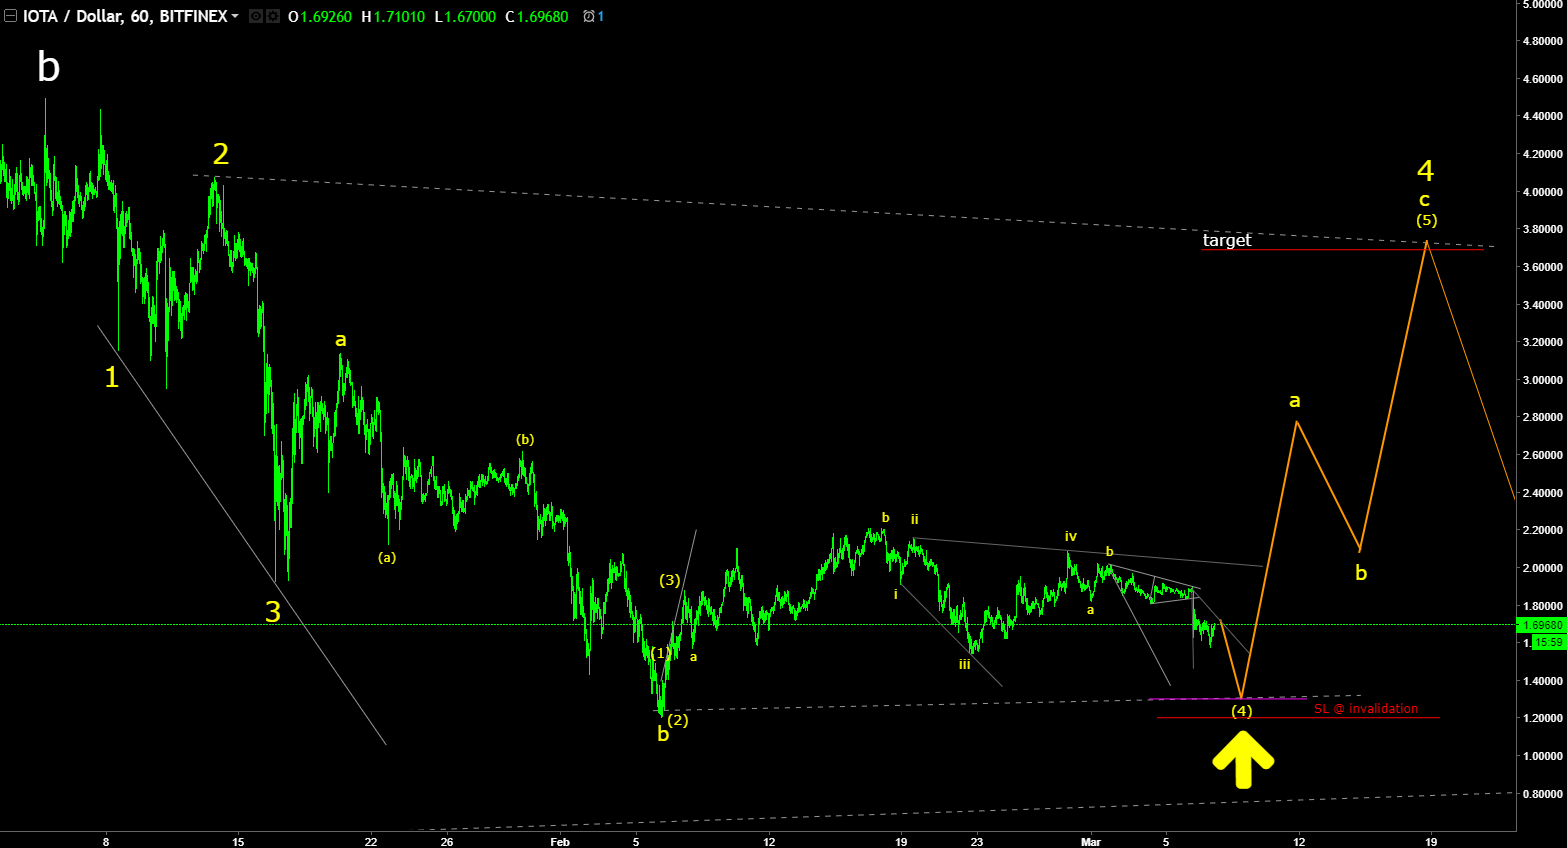
Task: Open the alarm clock alerts icon
Action: 588,16
